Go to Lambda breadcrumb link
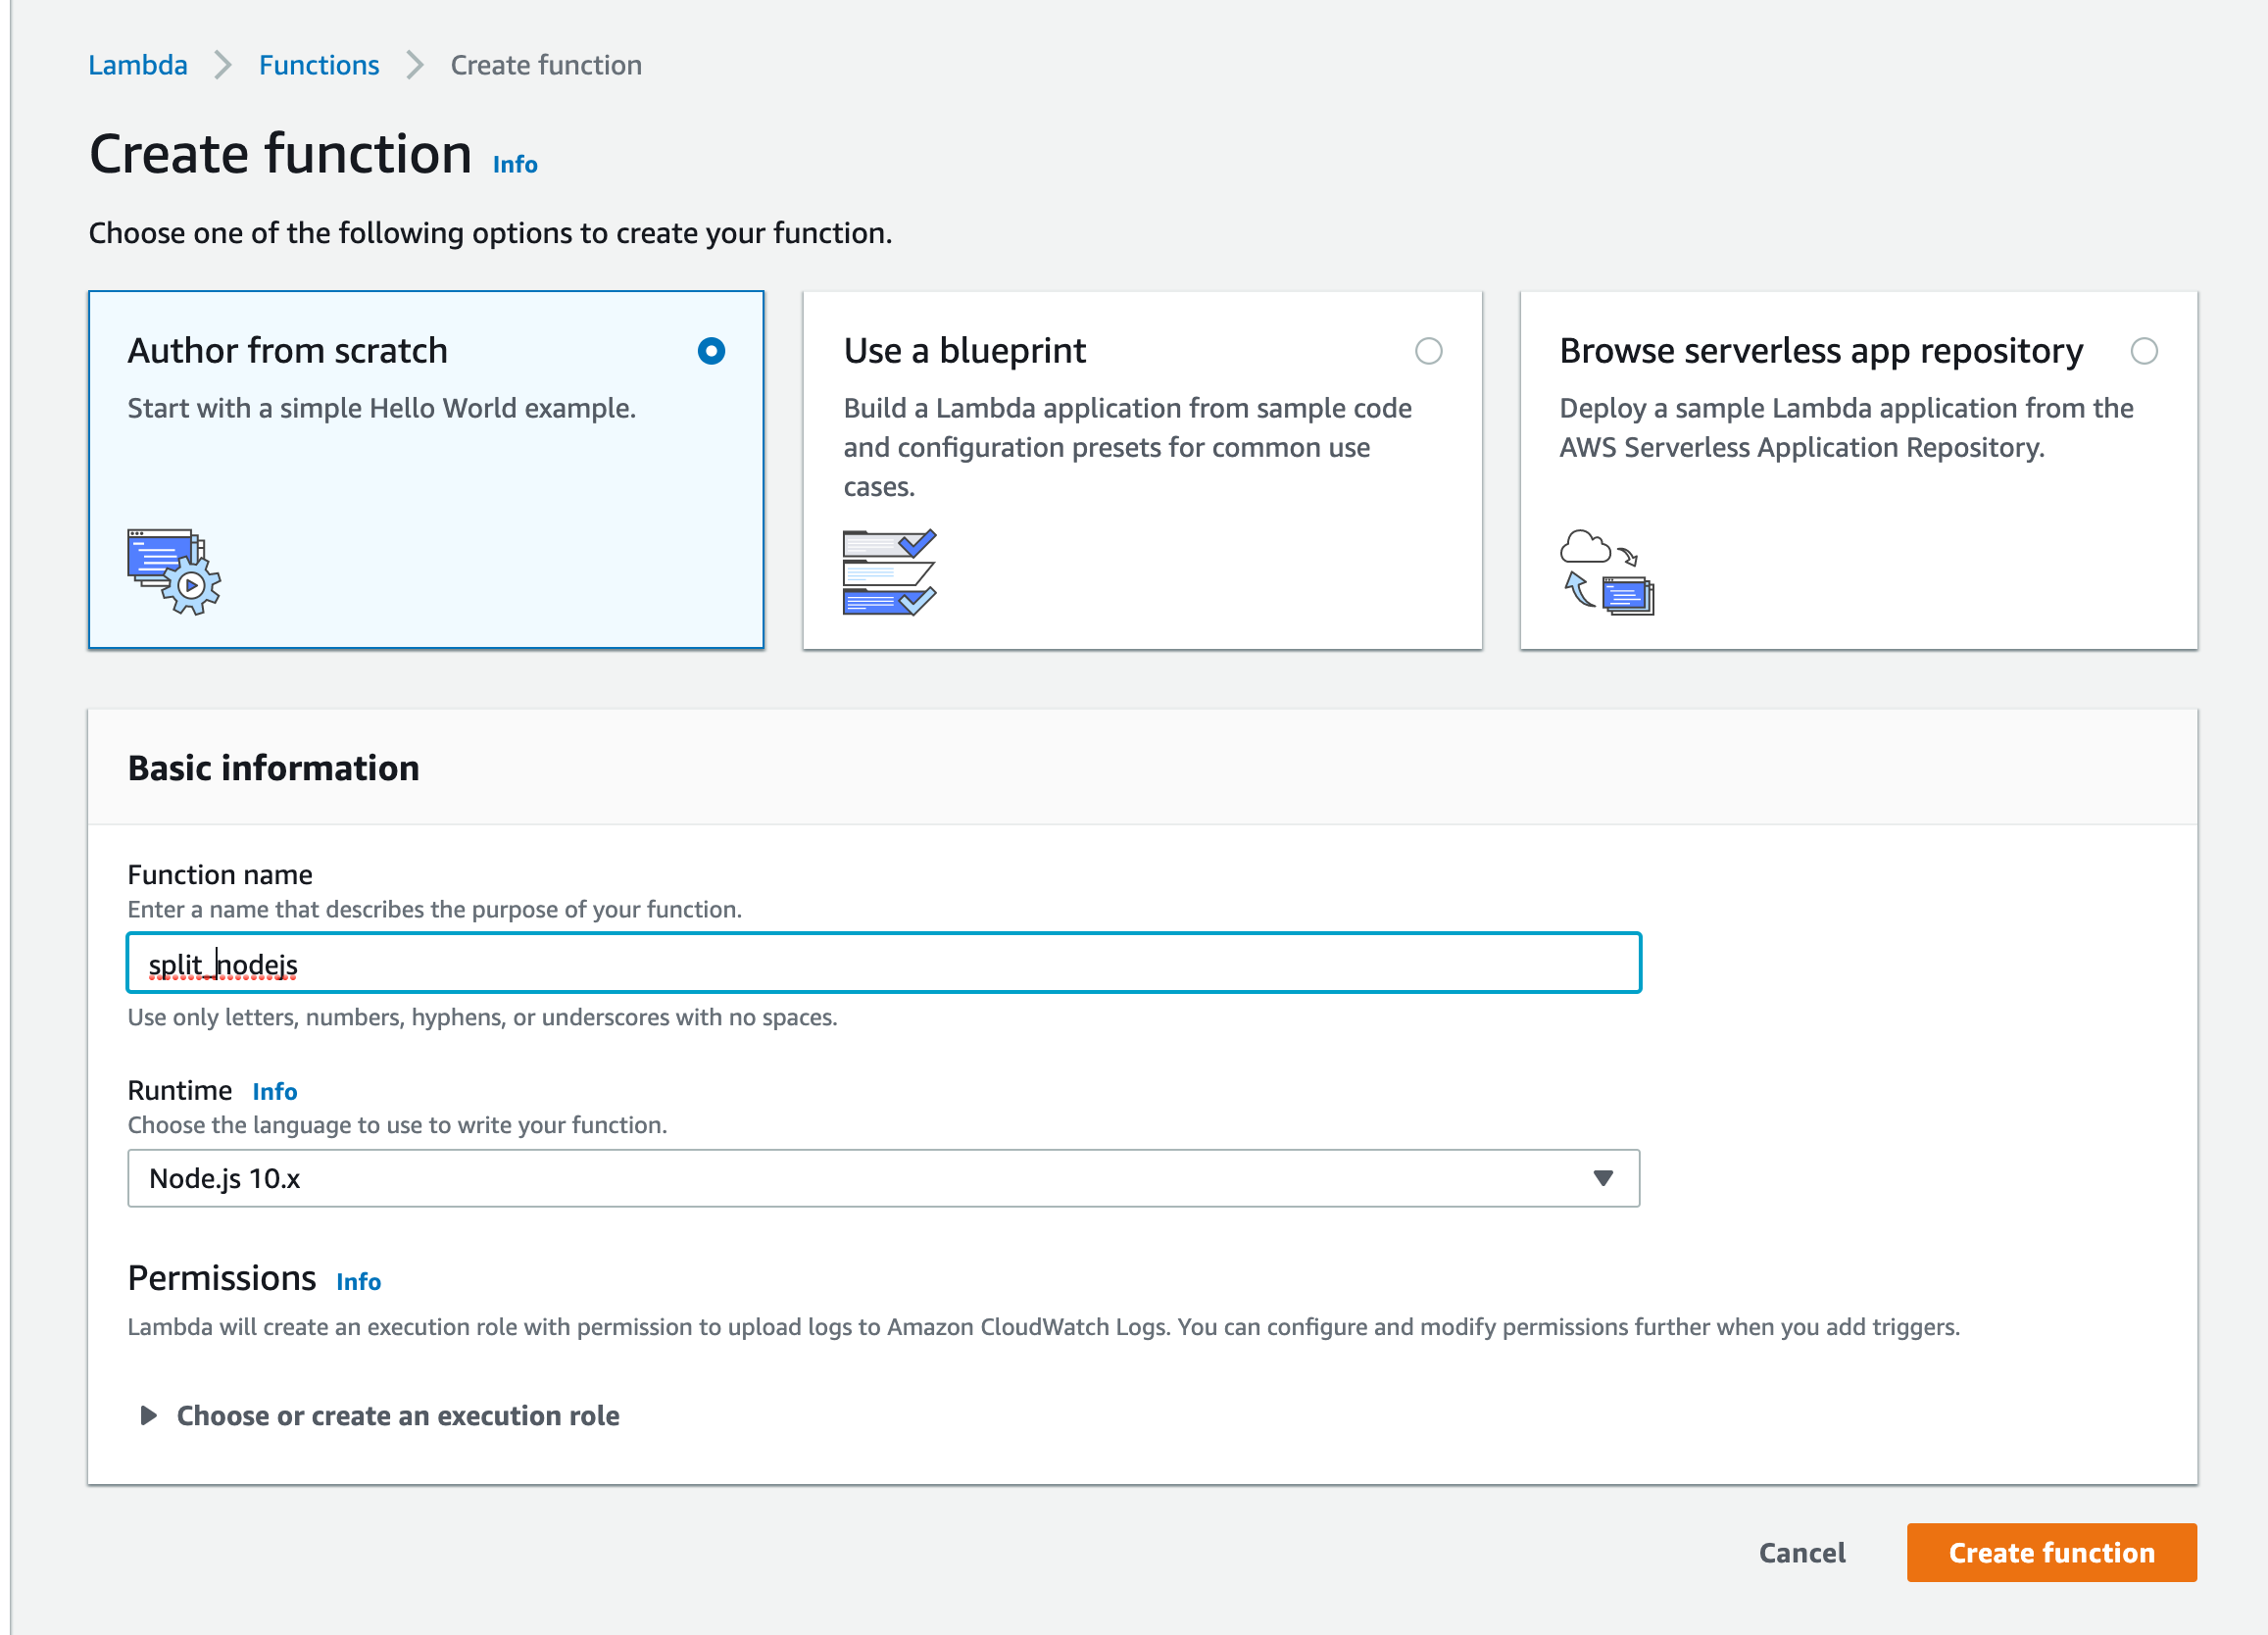The width and height of the screenshot is (2268, 1635). (x=138, y=65)
